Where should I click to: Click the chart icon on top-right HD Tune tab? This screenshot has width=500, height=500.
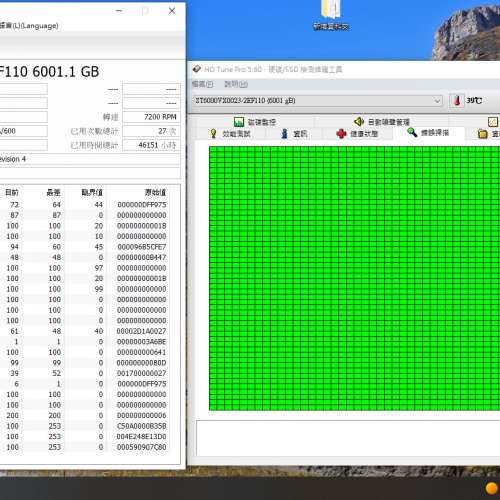pyautogui.click(x=493, y=122)
